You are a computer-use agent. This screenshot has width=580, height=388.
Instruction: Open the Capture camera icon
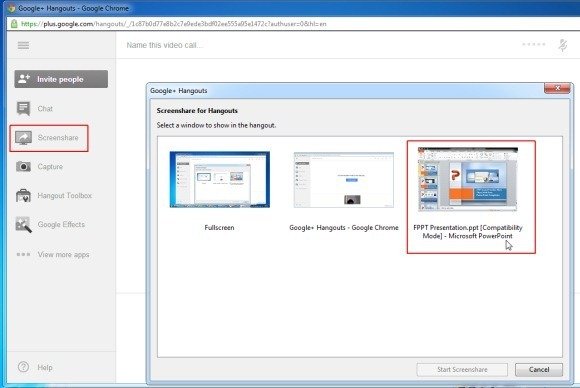pos(23,166)
